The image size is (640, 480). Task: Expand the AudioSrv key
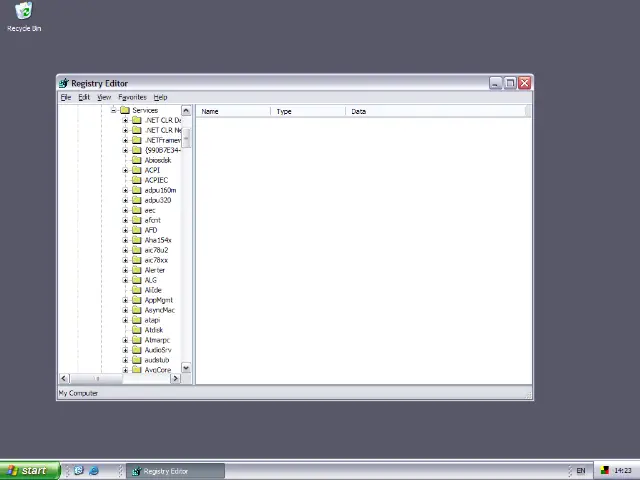click(x=125, y=350)
